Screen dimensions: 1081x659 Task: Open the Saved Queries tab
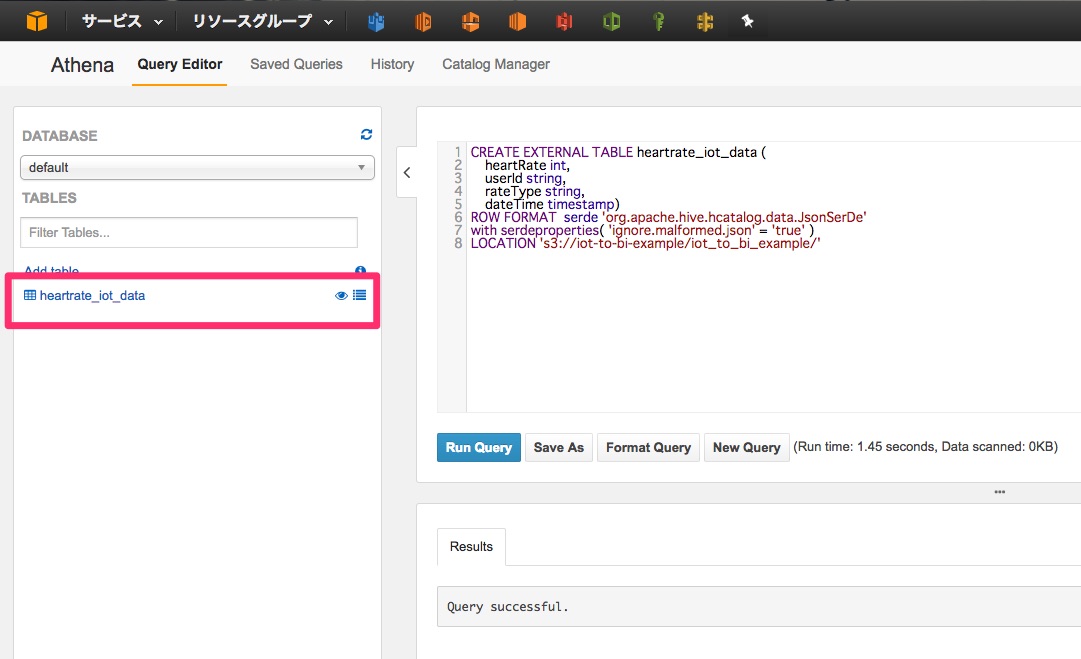coord(296,64)
